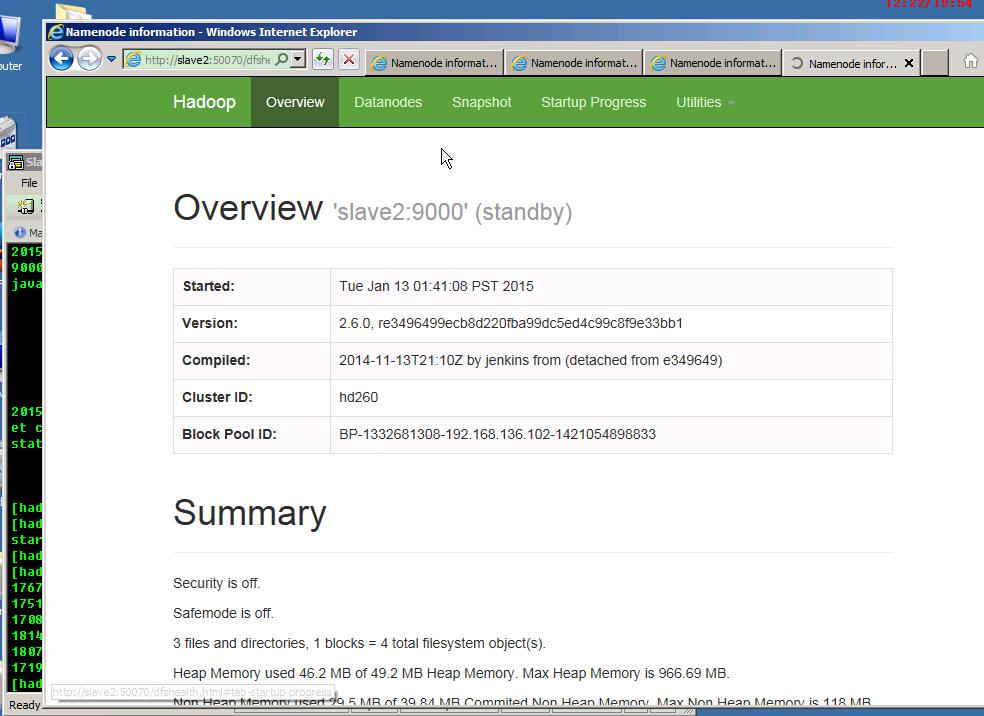984x716 pixels.
Task: Switch to second Namenode information tab
Action: (574, 63)
